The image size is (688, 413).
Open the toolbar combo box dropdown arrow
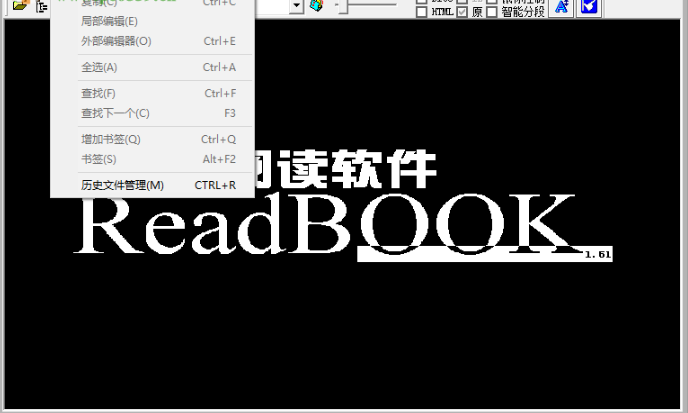tap(297, 6)
